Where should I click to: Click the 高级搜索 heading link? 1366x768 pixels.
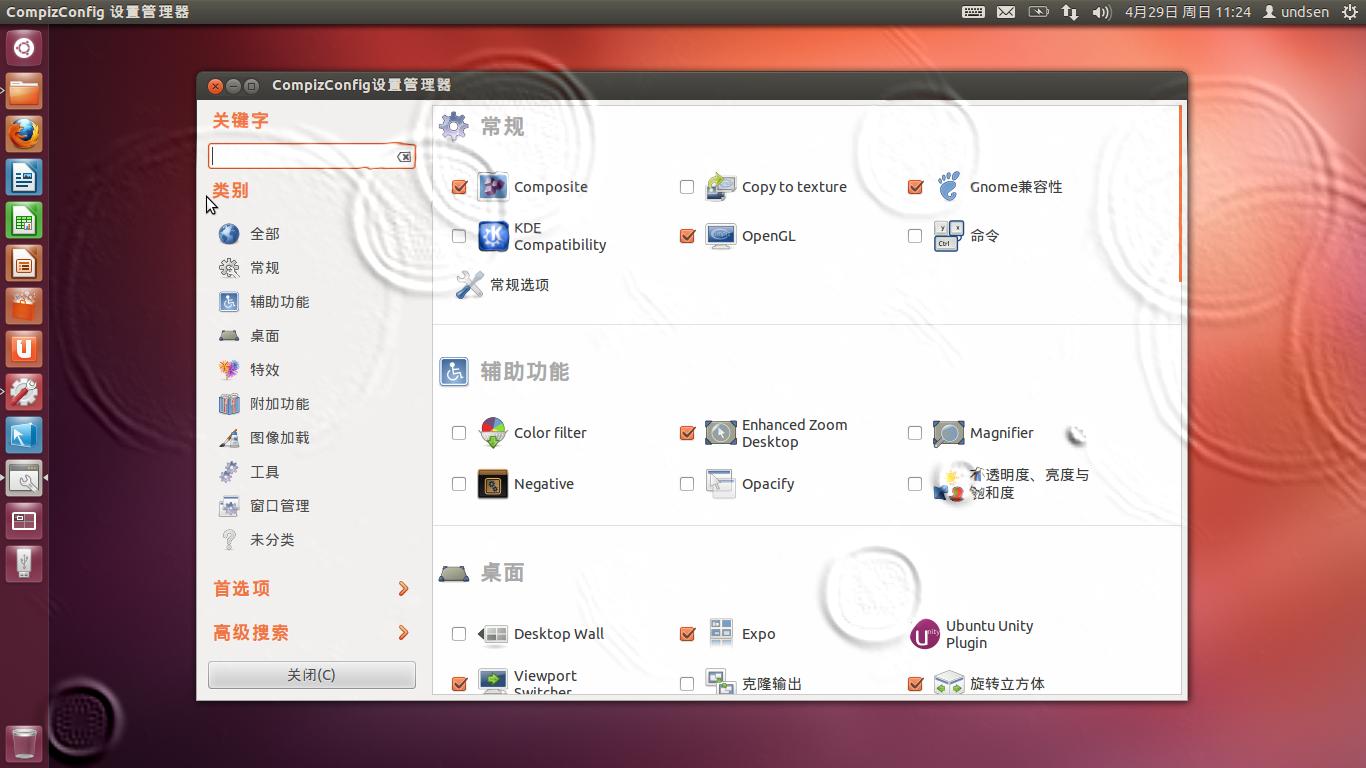[251, 633]
